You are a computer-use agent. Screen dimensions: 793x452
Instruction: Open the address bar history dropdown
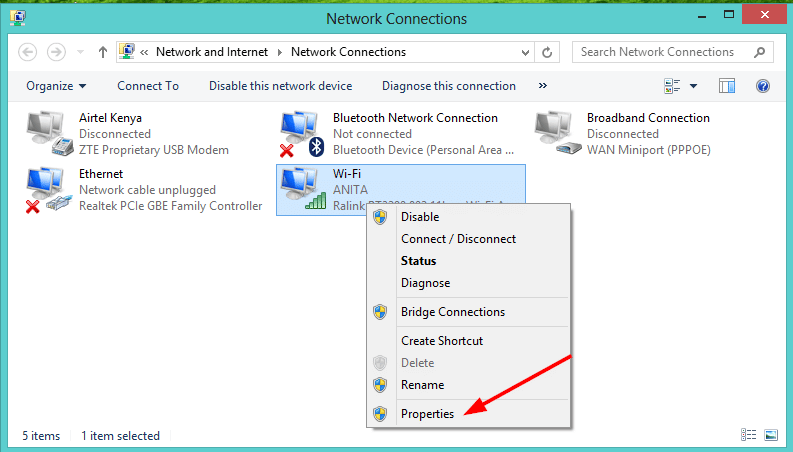[525, 52]
